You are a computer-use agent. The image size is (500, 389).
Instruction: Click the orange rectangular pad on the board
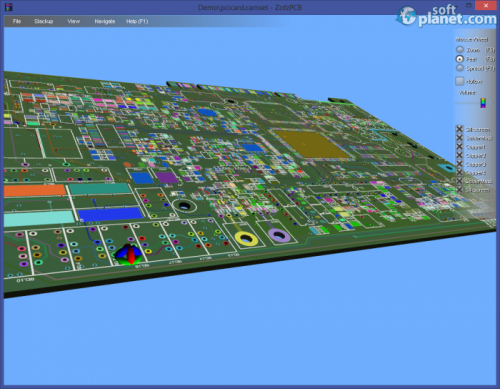pos(35,191)
